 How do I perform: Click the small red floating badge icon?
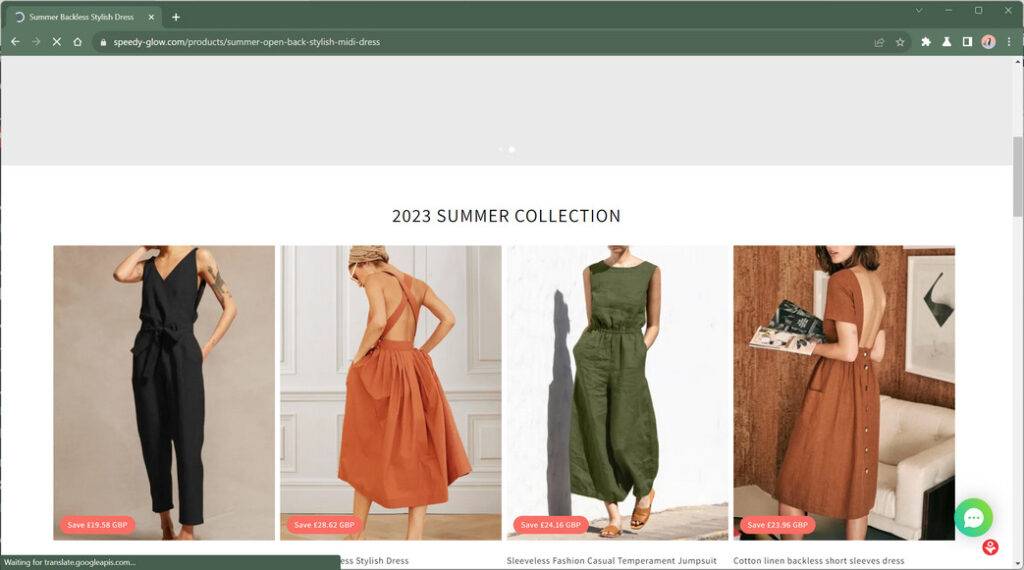pyautogui.click(x=990, y=547)
